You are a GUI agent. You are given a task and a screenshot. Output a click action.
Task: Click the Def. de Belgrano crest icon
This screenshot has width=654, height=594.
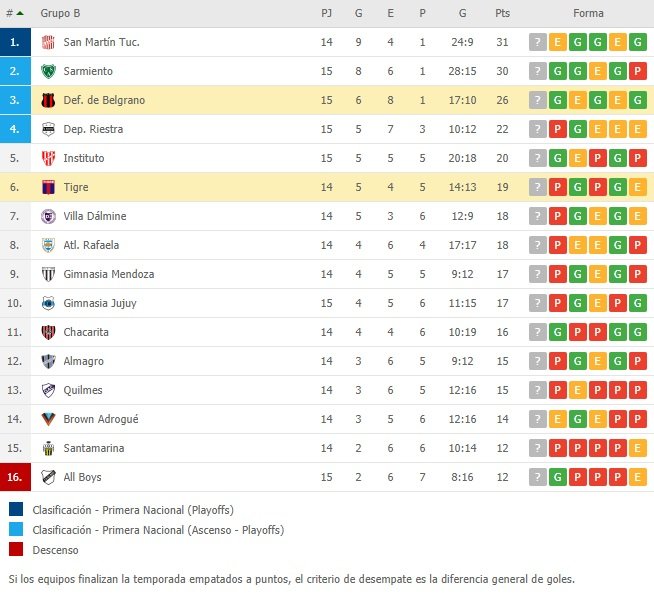48,100
